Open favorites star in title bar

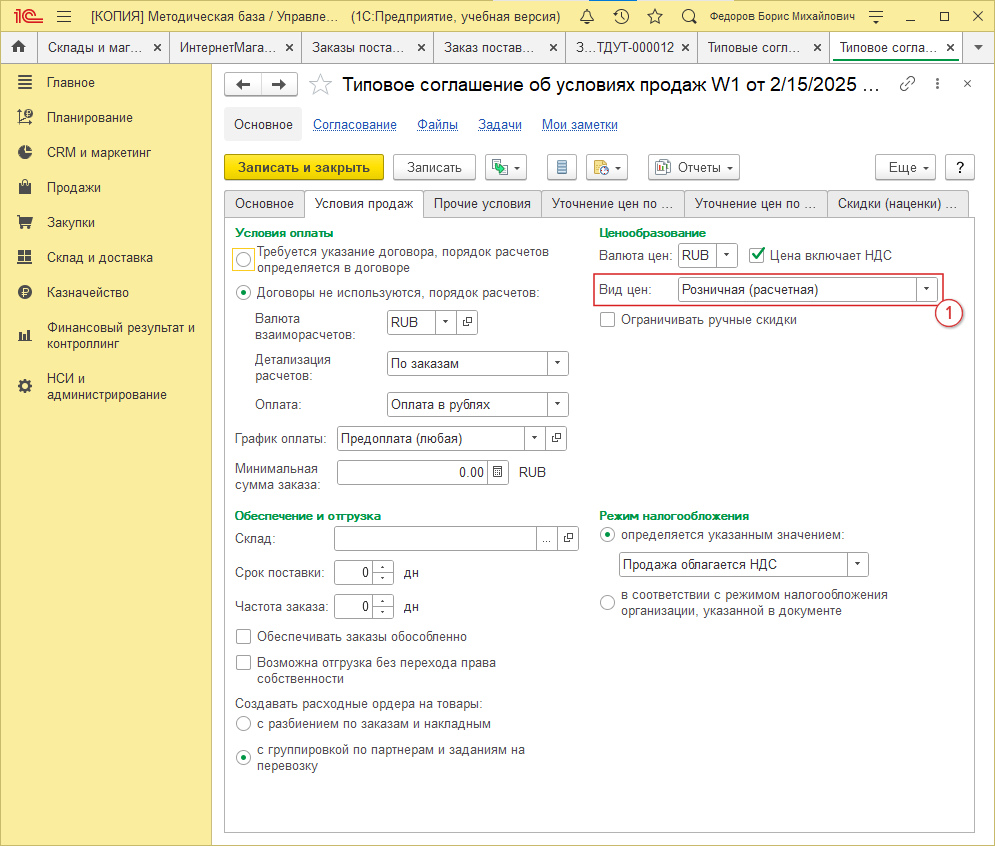pos(655,17)
